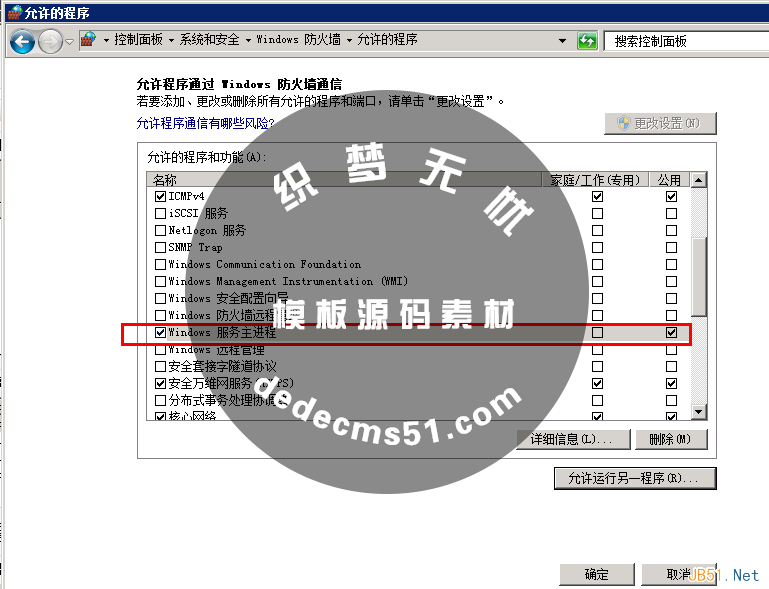This screenshot has height=589, width=769.
Task: Click the 详细信息 button
Action: (x=573, y=439)
